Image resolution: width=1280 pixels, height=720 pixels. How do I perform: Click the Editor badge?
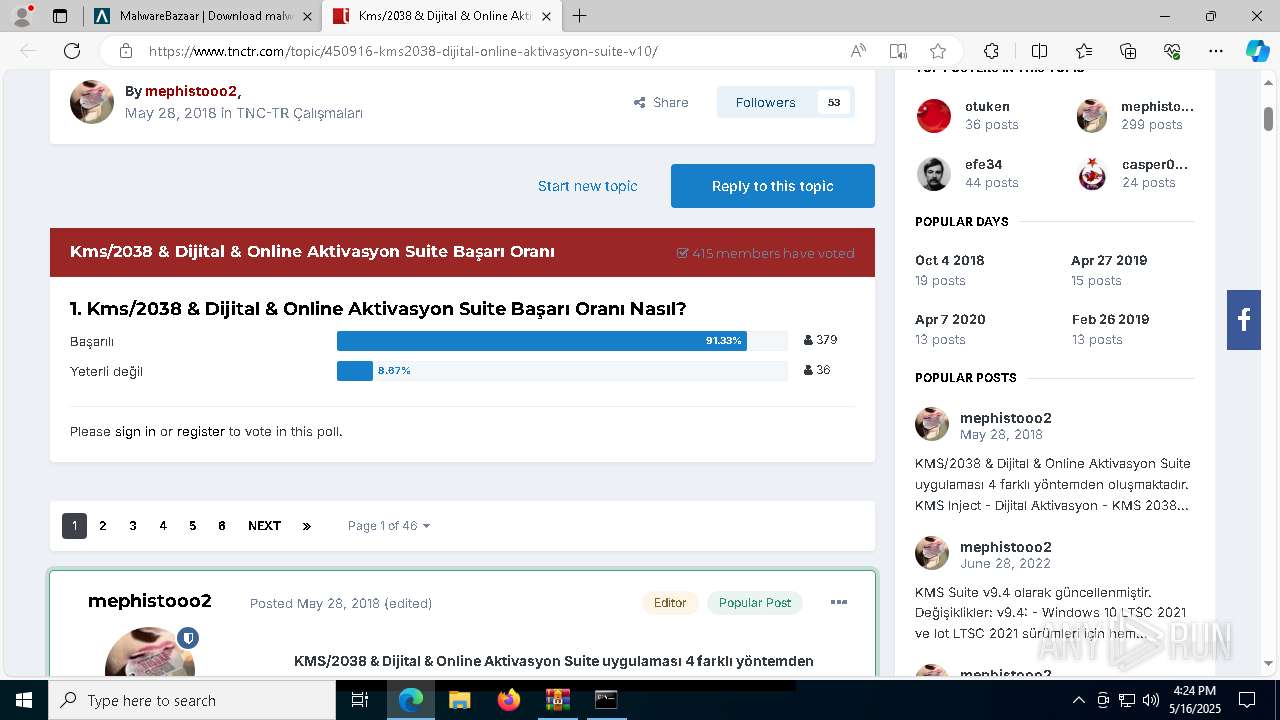pos(670,603)
